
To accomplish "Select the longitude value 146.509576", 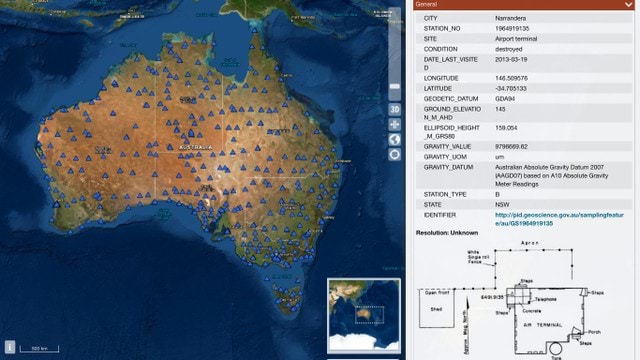I will (x=511, y=78).
